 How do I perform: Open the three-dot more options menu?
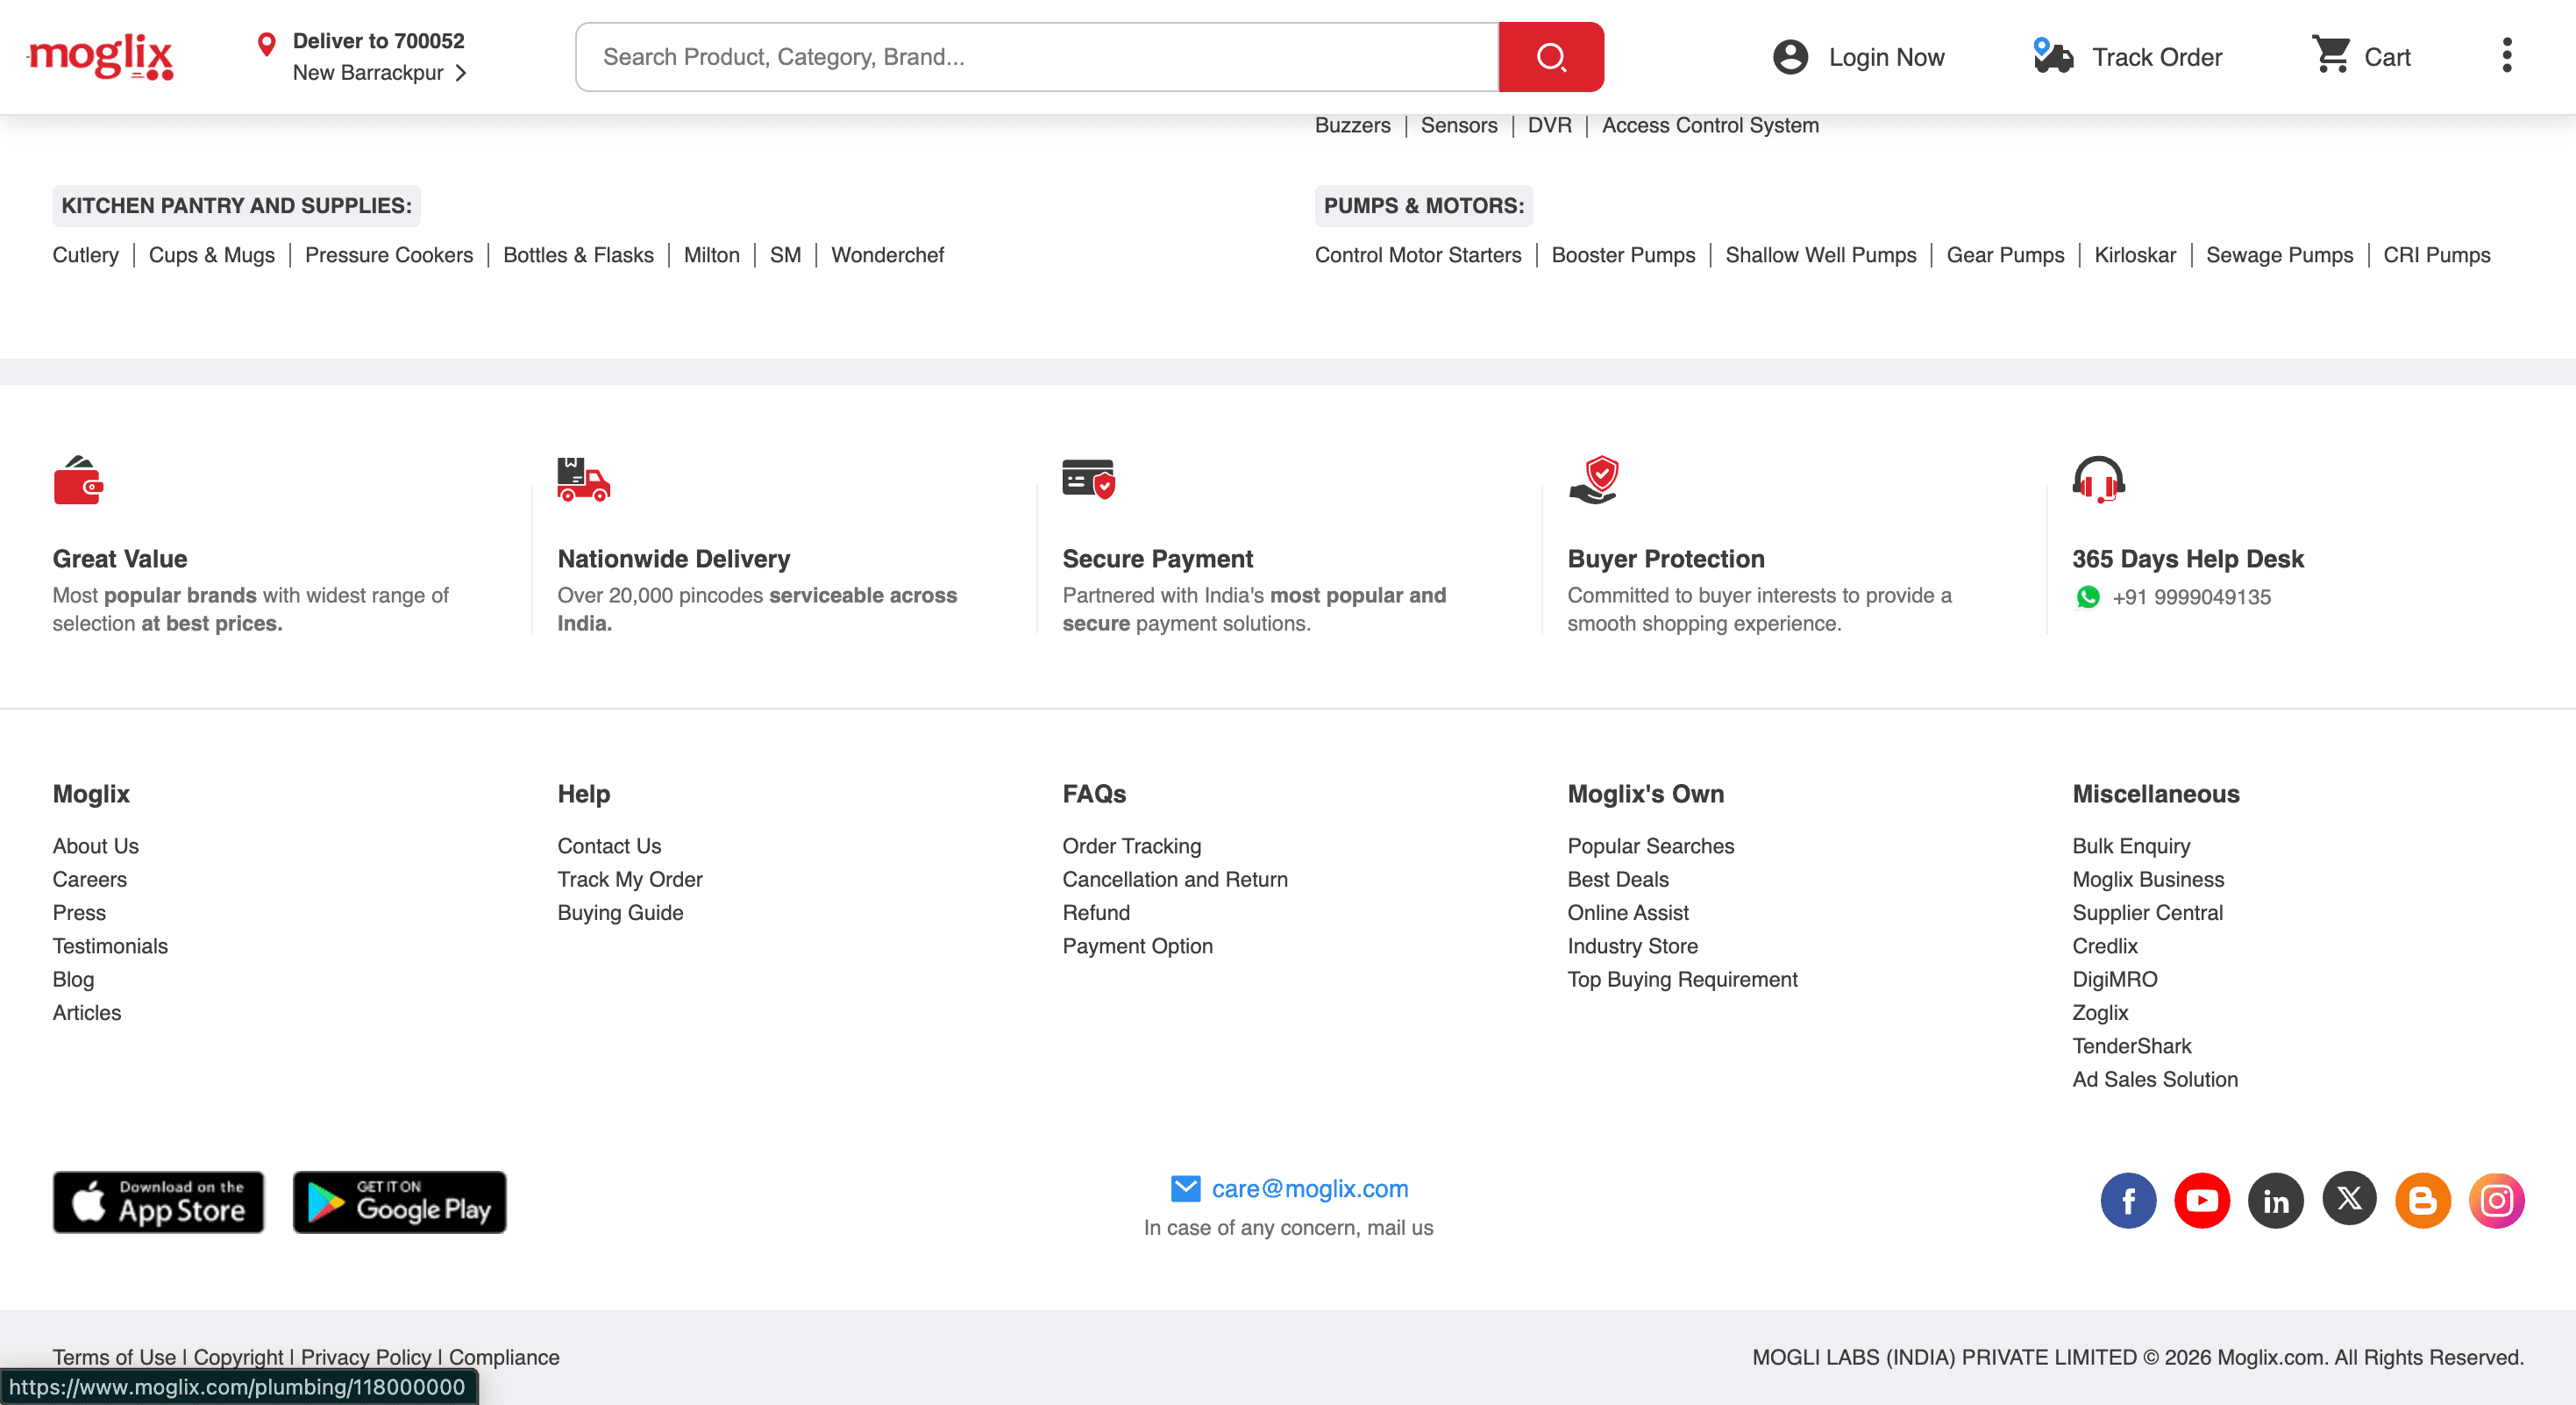(2506, 56)
